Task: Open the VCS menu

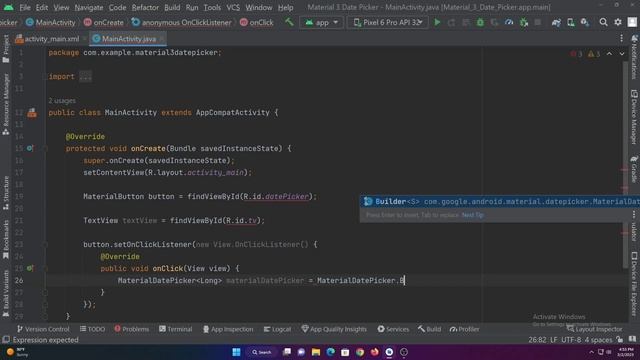Action: (x=233, y=7)
